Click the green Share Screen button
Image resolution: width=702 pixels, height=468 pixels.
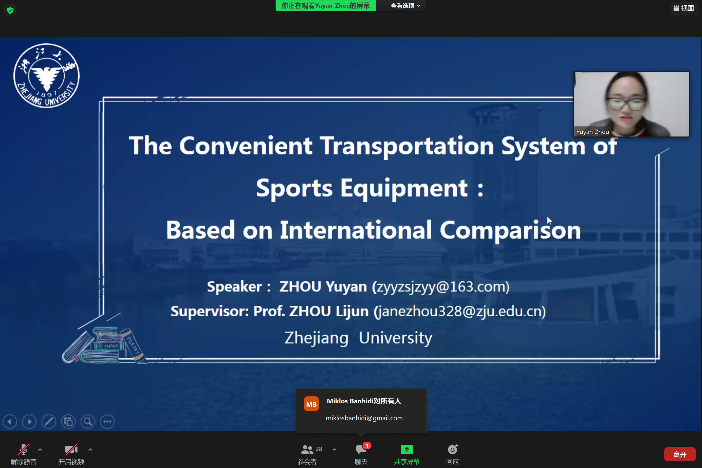point(406,452)
